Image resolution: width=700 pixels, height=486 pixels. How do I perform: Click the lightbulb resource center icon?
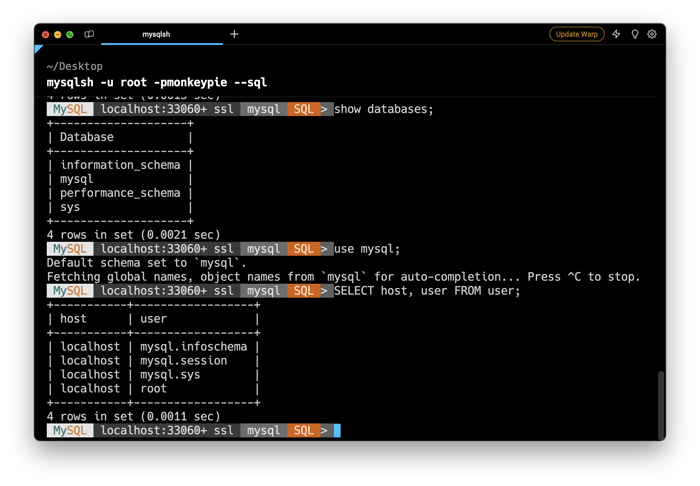(634, 34)
